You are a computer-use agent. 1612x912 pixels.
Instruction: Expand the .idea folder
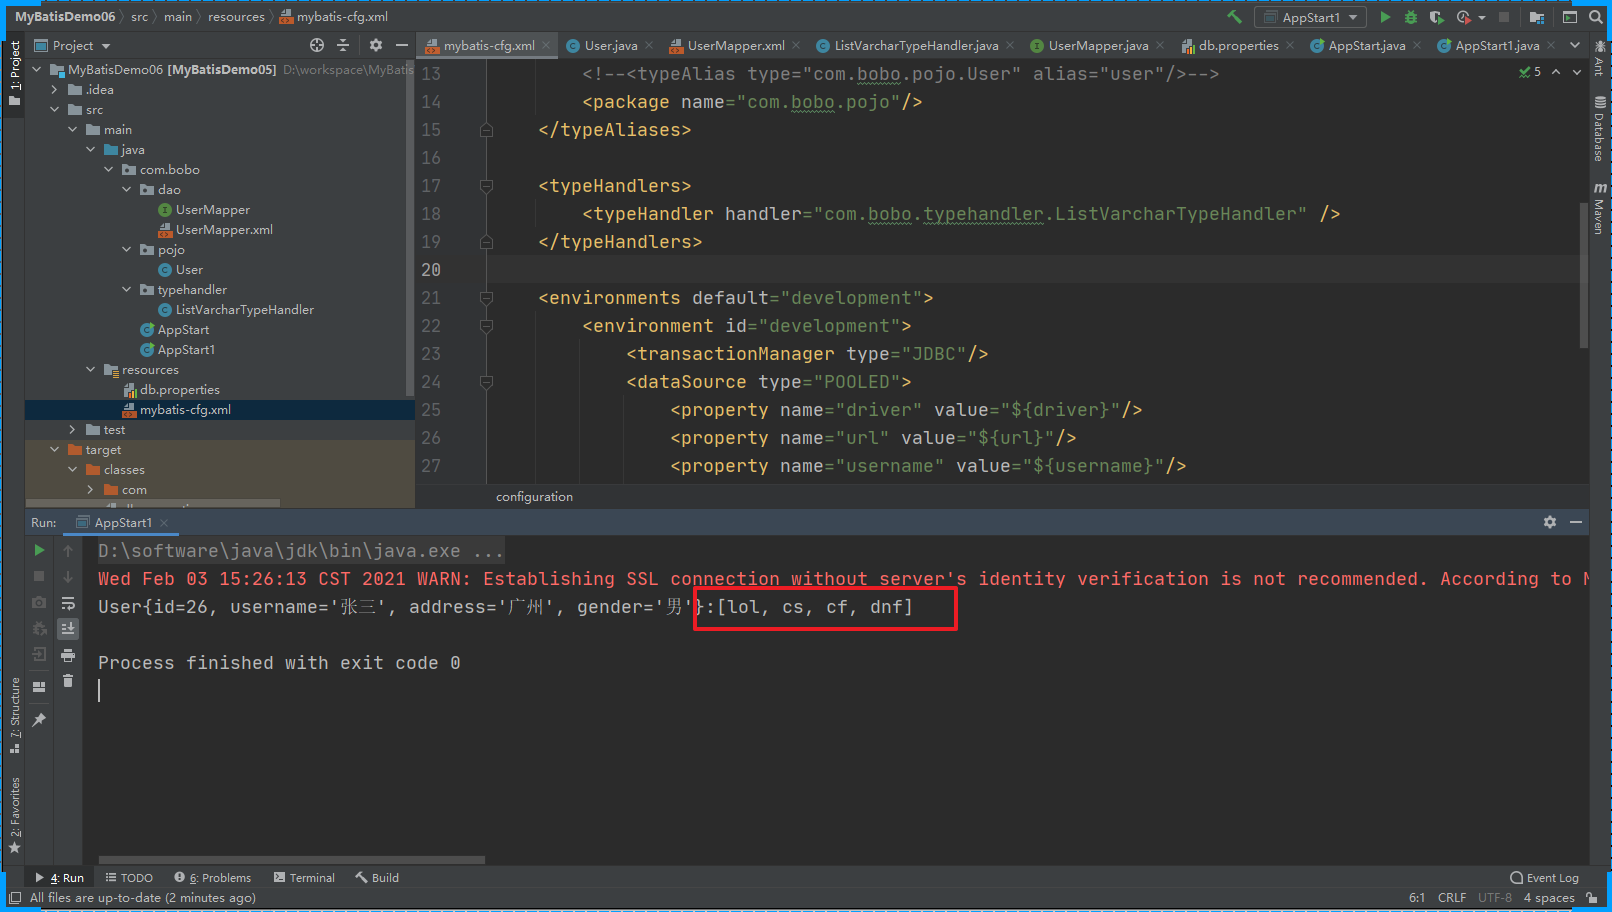pyautogui.click(x=54, y=89)
